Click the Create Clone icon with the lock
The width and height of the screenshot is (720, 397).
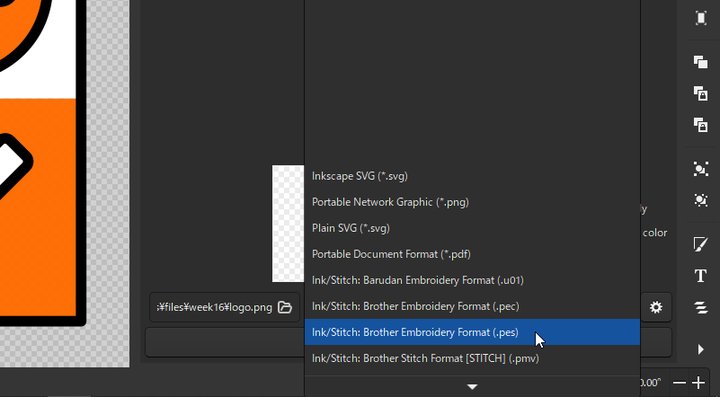(x=701, y=93)
